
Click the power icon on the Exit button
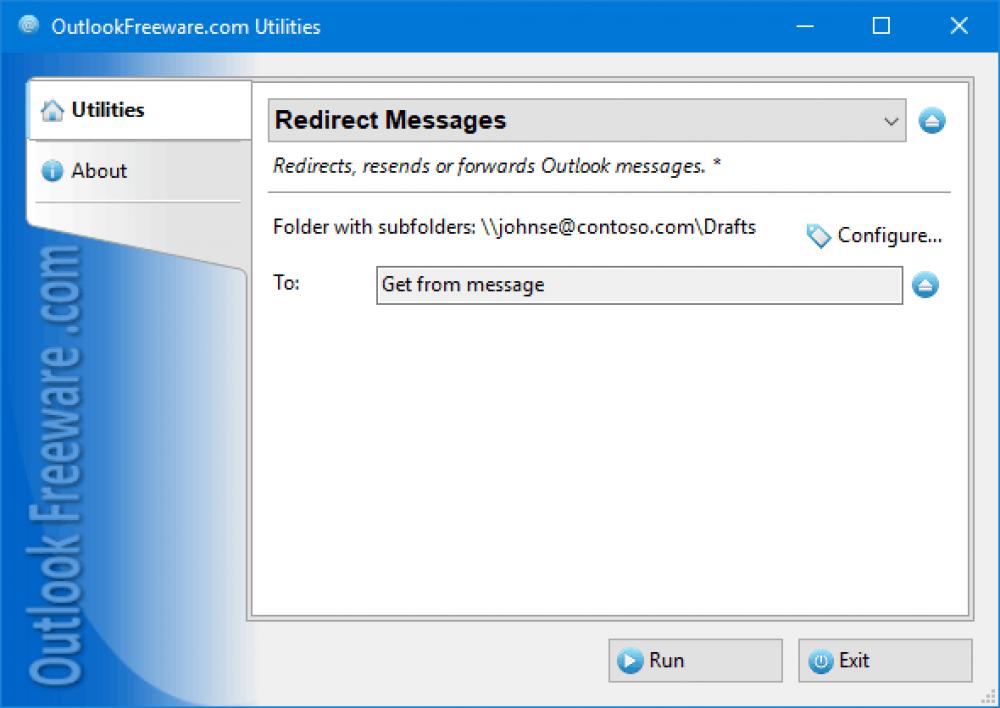[x=820, y=660]
